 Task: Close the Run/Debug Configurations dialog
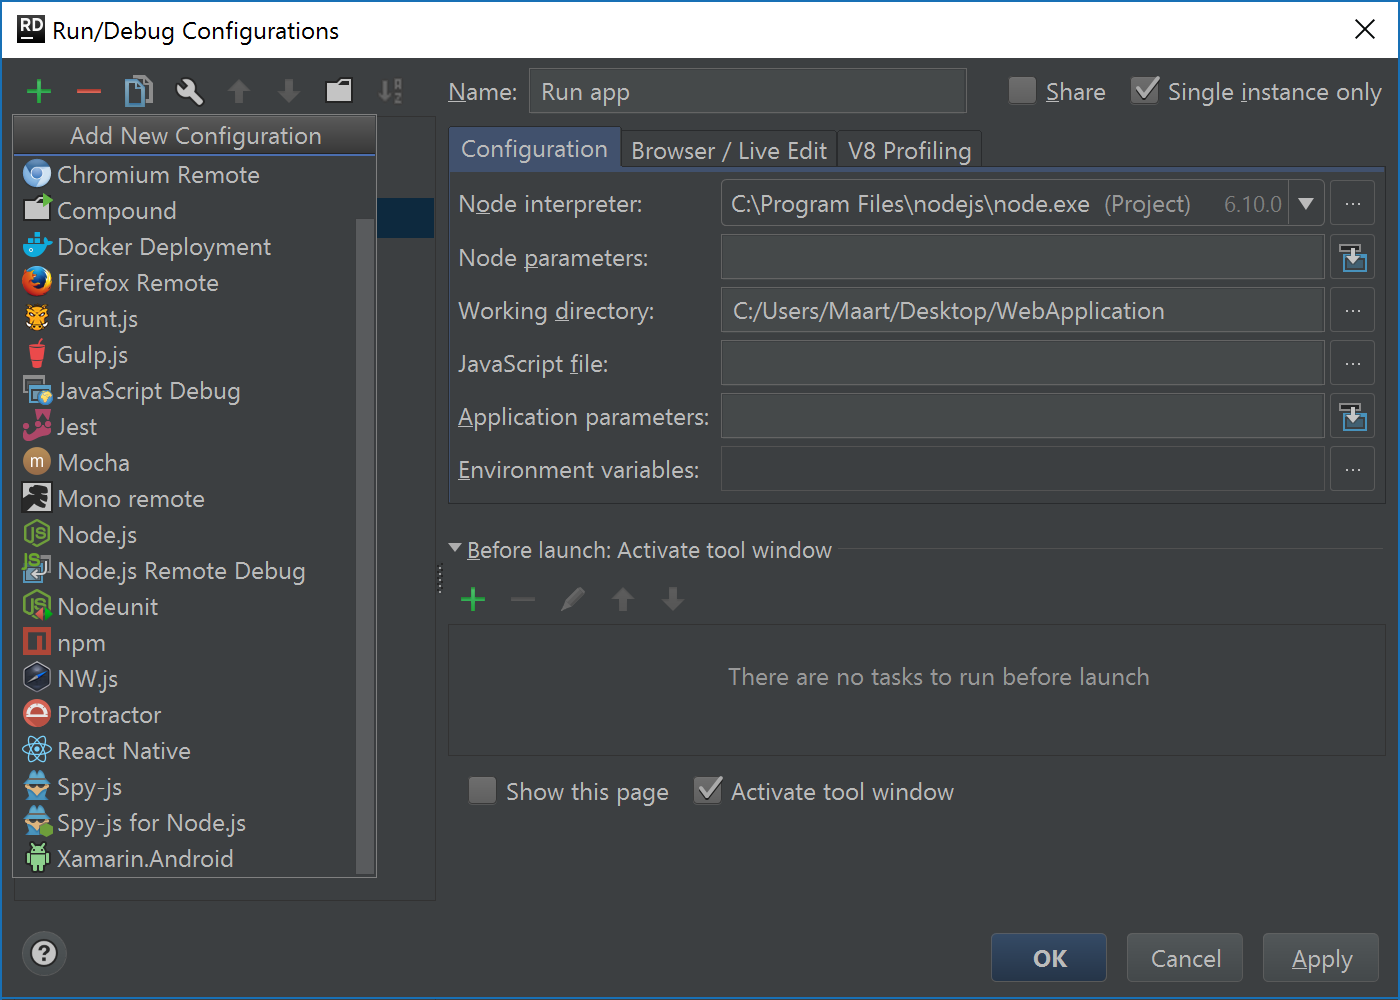click(1365, 29)
